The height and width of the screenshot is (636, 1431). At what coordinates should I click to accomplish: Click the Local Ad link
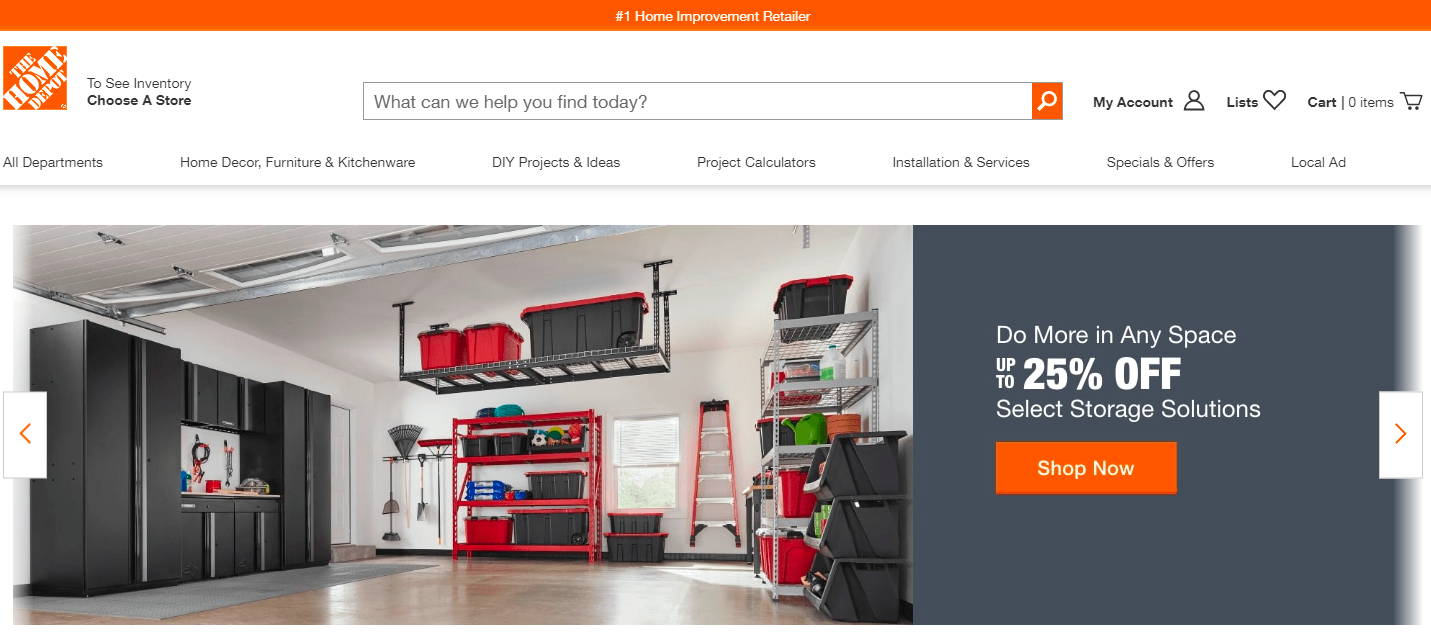[1318, 162]
